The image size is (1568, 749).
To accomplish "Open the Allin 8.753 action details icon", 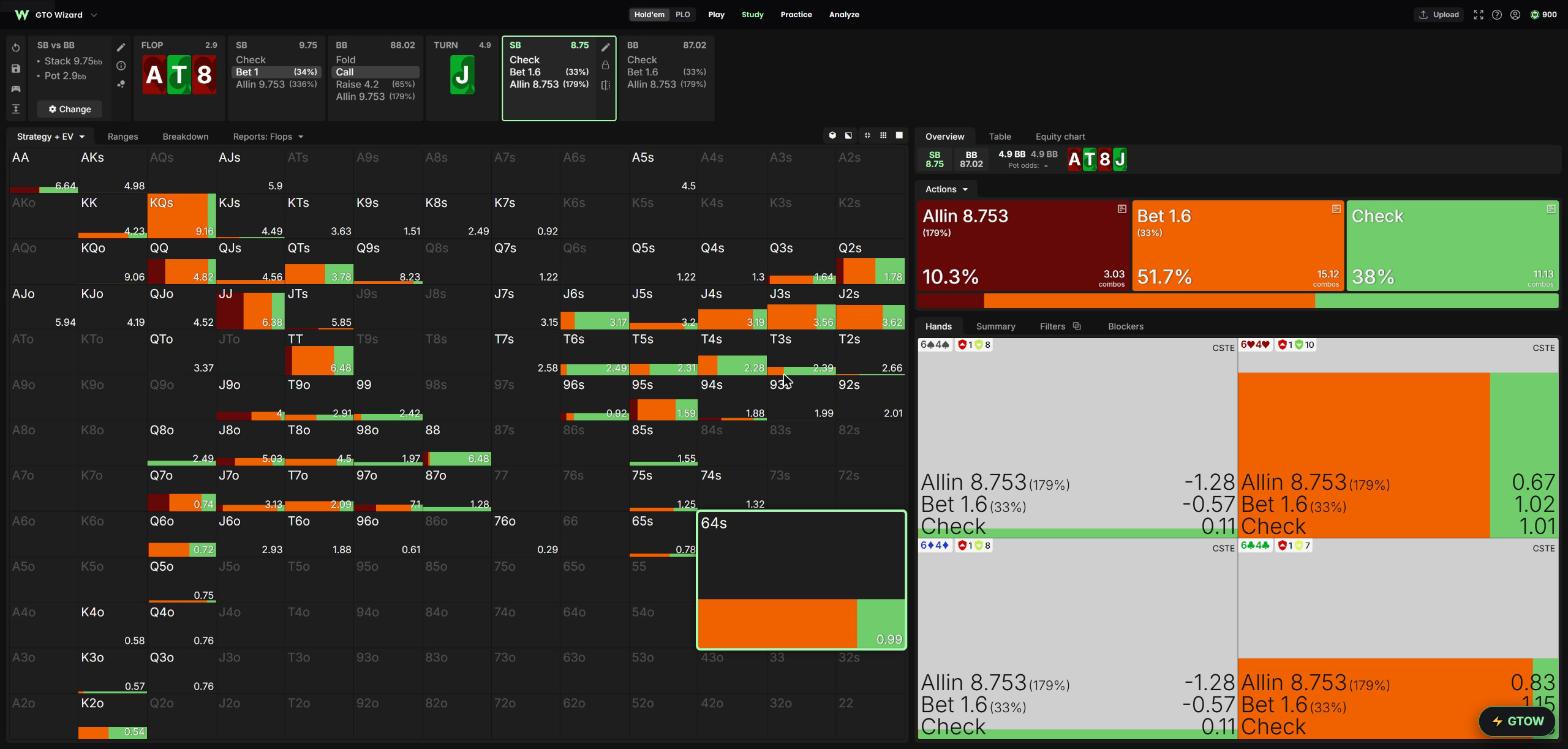I will pos(1122,209).
